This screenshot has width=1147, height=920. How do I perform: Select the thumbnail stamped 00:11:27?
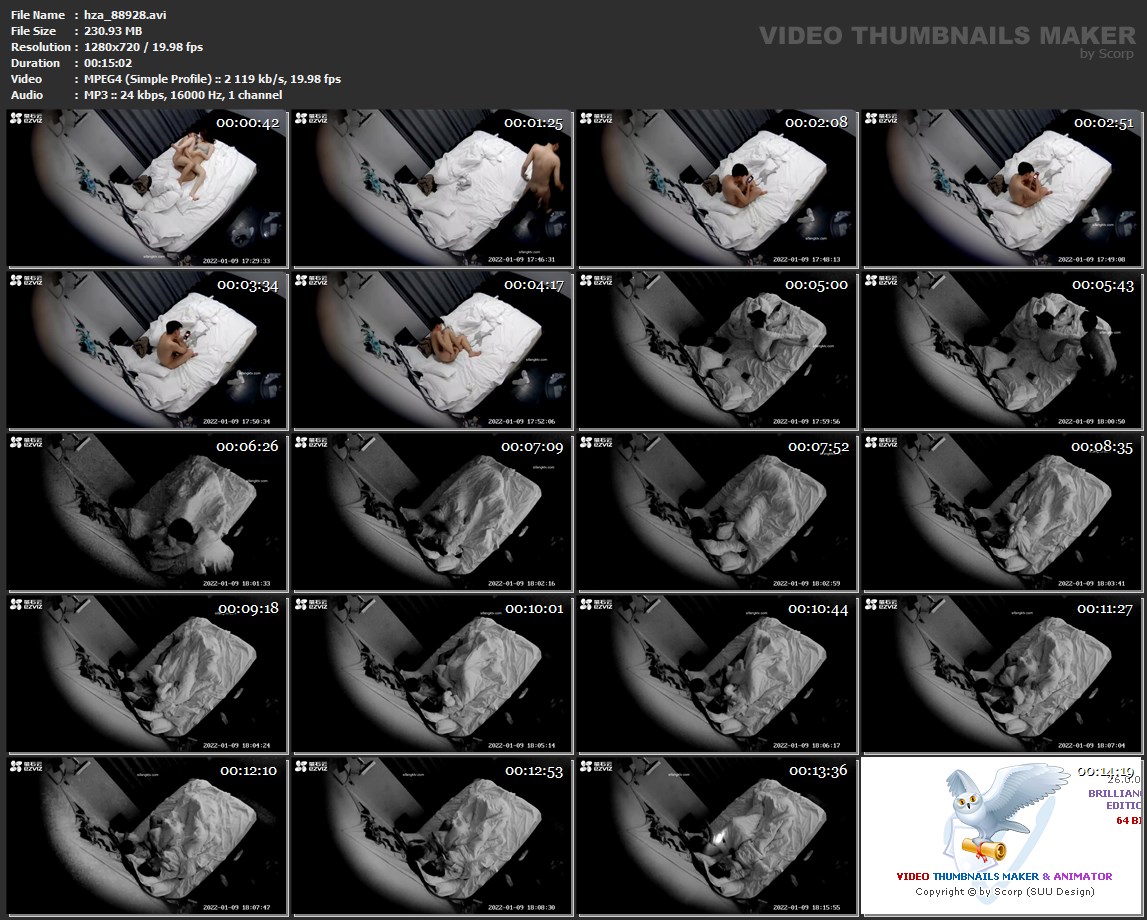point(1002,674)
